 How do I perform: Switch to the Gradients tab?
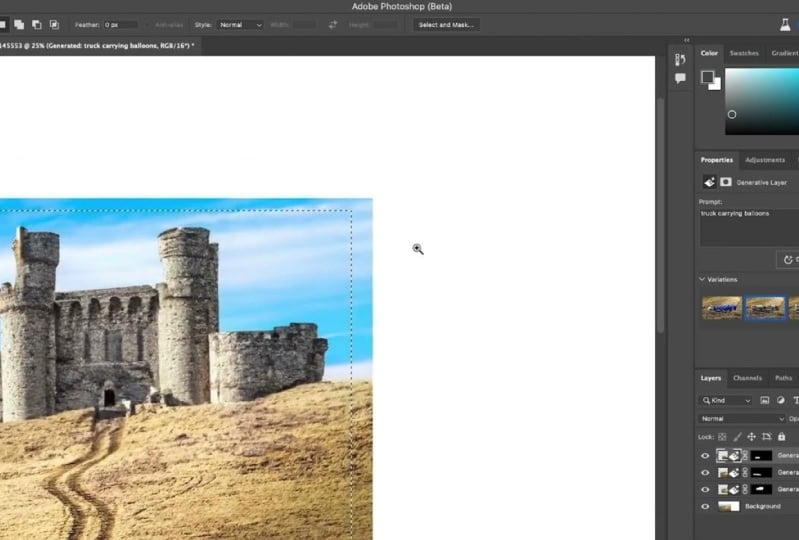tap(785, 53)
